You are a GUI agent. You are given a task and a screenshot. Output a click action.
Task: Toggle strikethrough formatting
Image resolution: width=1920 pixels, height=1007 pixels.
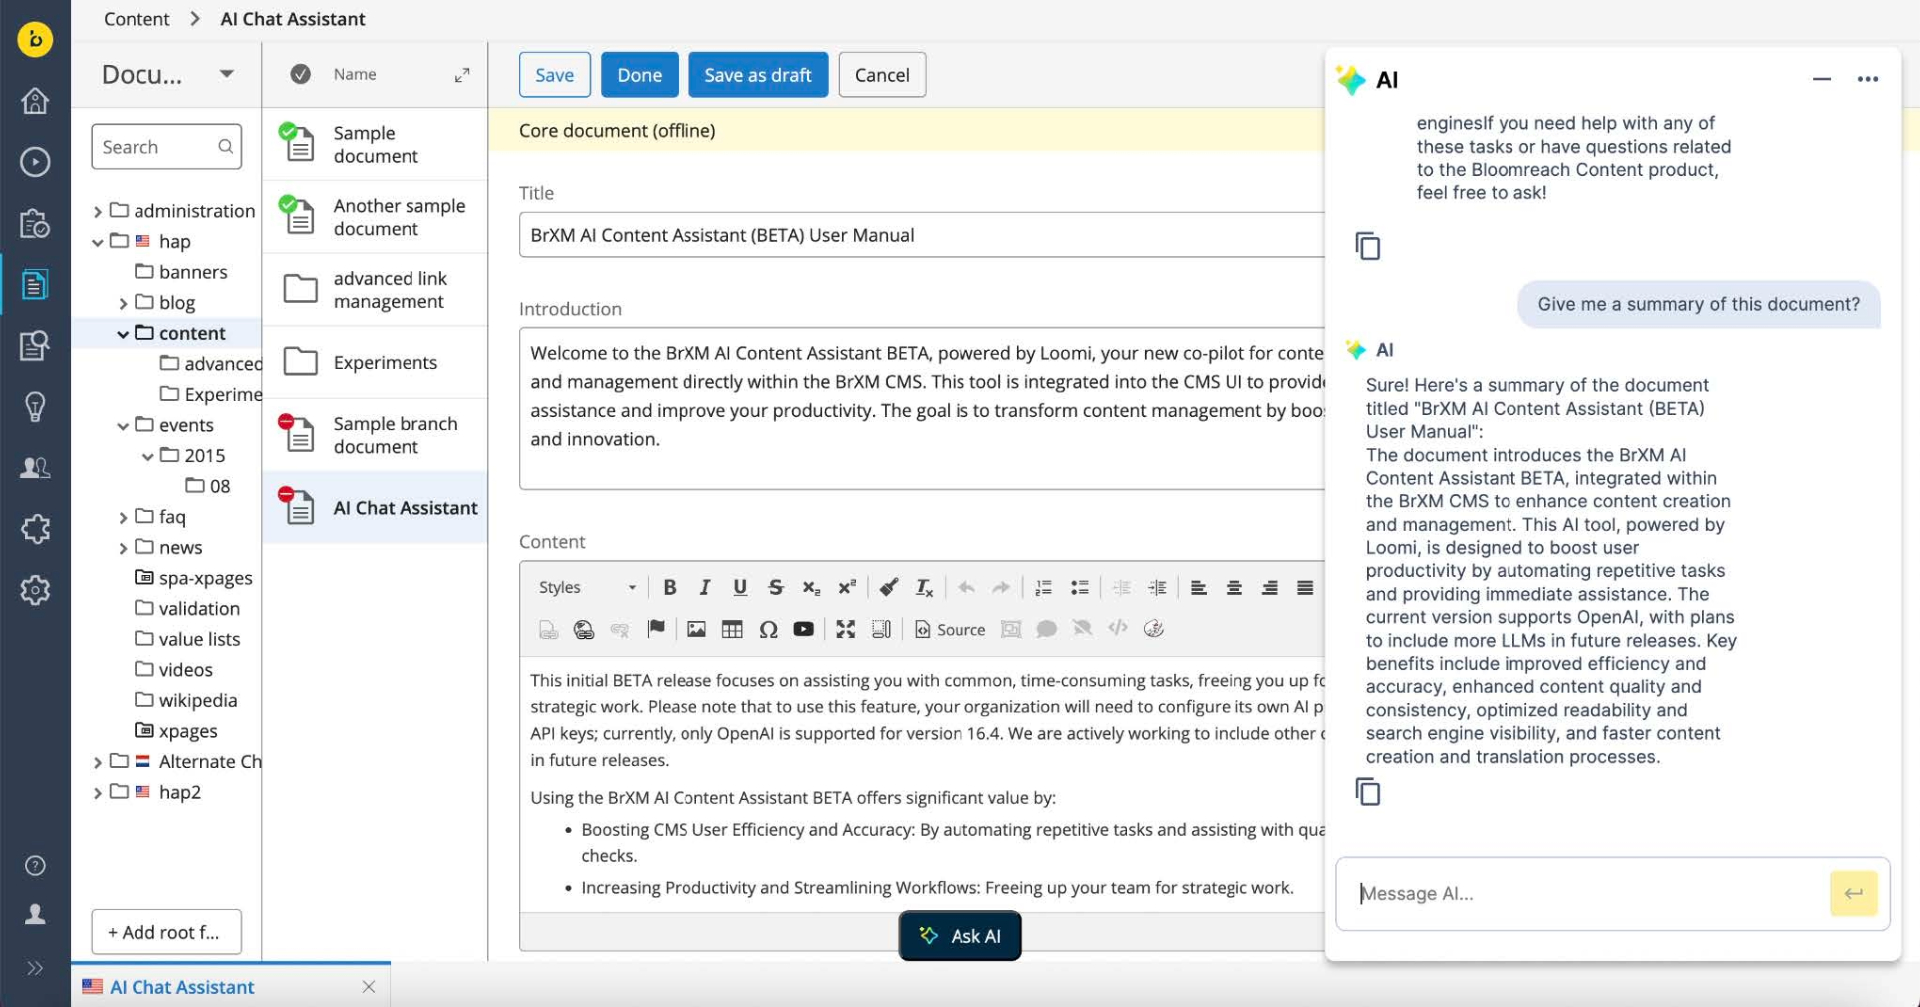775,587
